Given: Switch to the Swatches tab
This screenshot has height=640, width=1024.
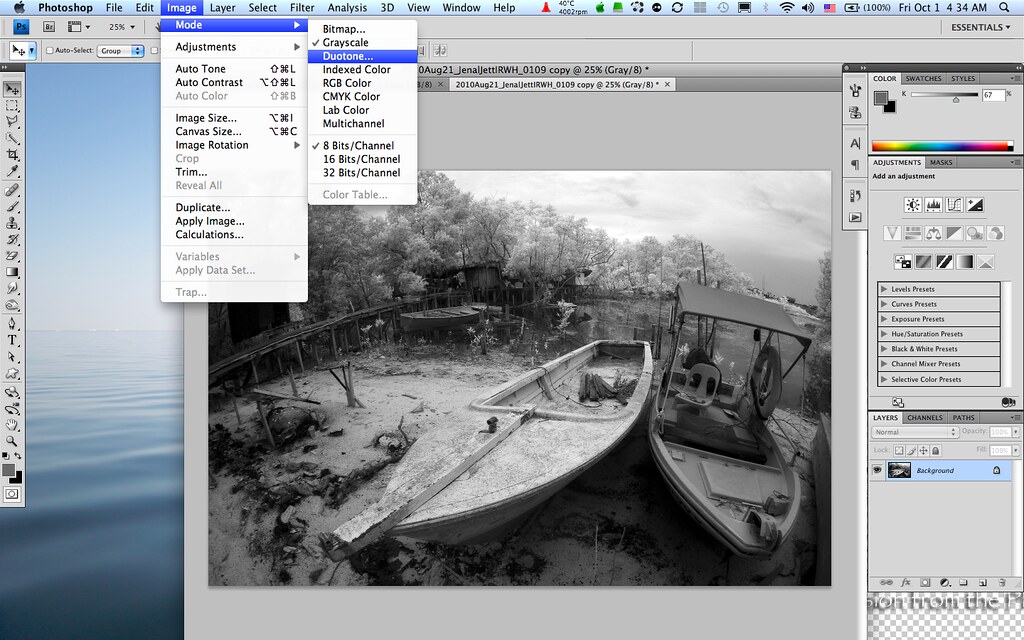Looking at the screenshot, I should pyautogui.click(x=923, y=78).
